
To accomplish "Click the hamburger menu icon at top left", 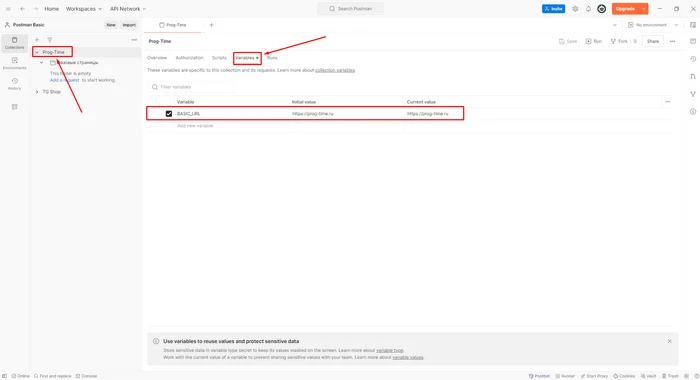I will coord(8,9).
